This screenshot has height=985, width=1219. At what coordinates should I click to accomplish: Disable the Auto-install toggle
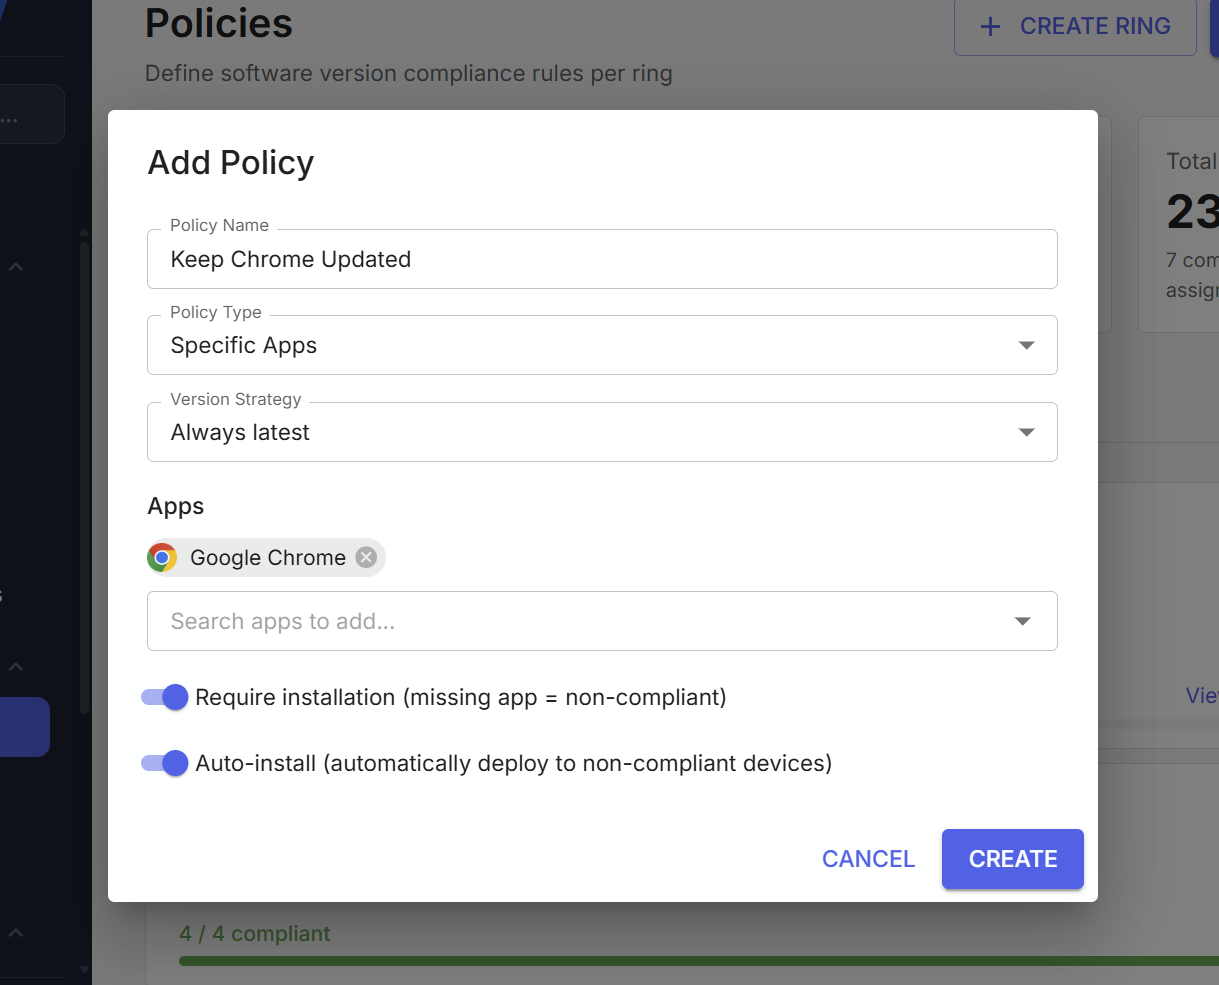163,763
